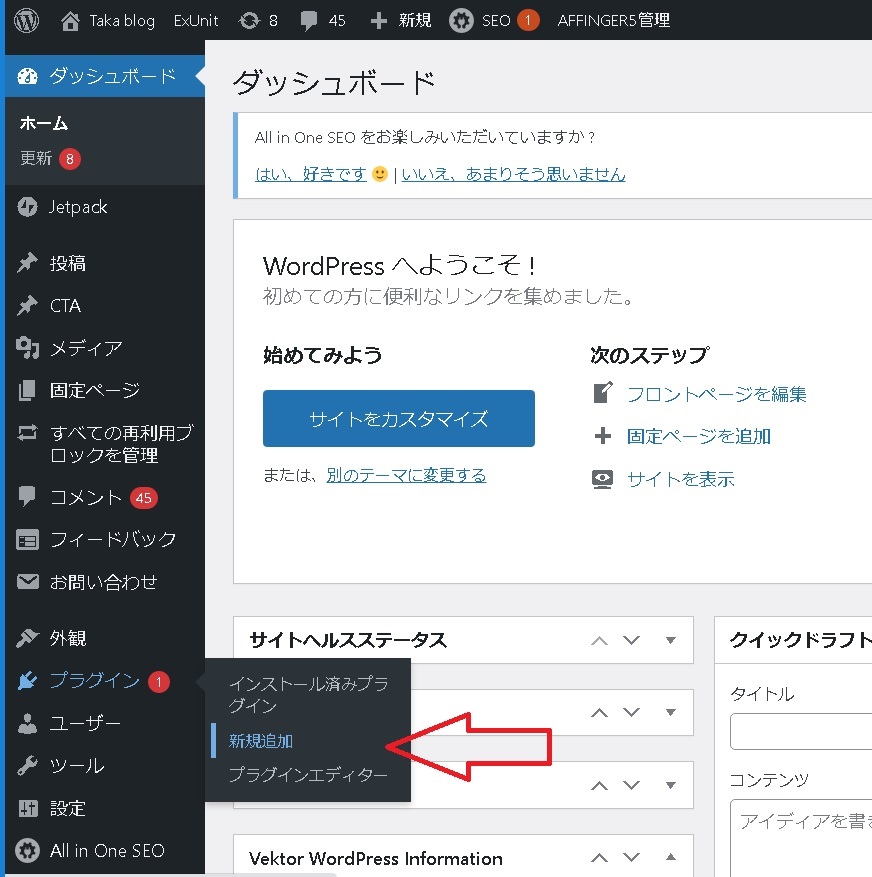Click the plus icon beside 固定ページを追加
Image resolution: width=872 pixels, height=877 pixels.
pyautogui.click(x=602, y=436)
